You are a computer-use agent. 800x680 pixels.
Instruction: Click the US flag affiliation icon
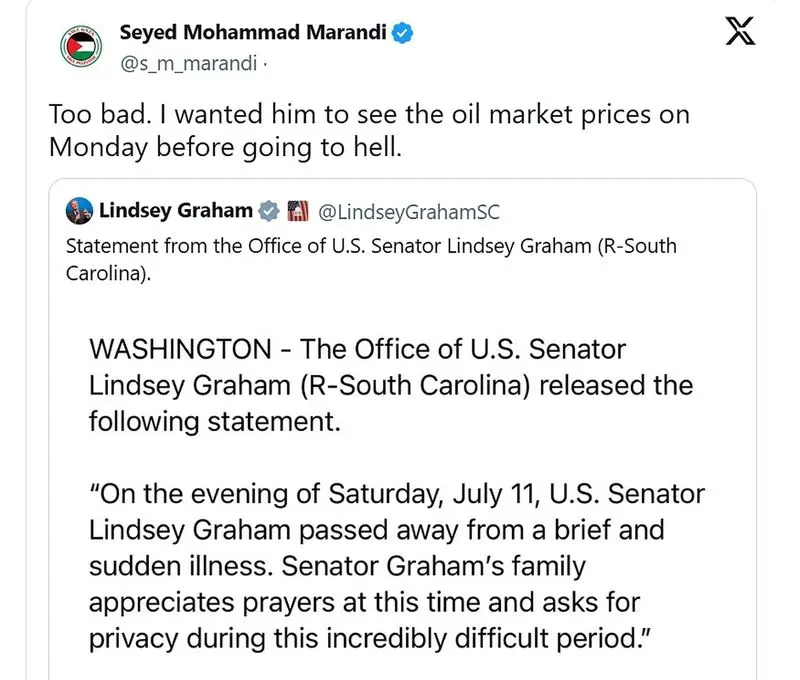point(298,211)
